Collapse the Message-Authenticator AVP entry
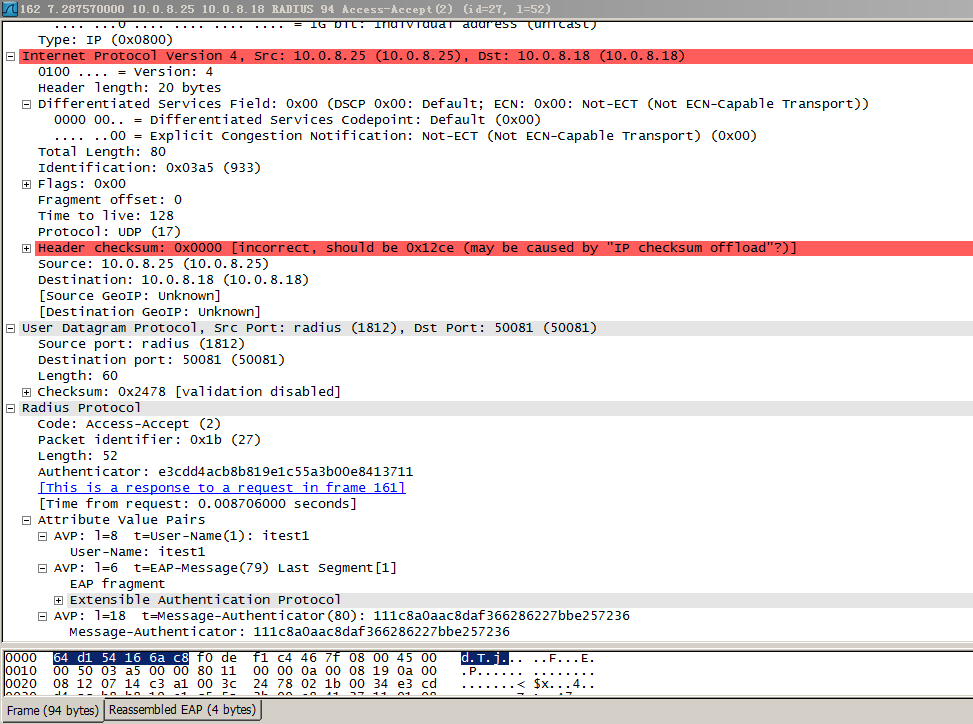973x724 pixels. pyautogui.click(x=42, y=615)
